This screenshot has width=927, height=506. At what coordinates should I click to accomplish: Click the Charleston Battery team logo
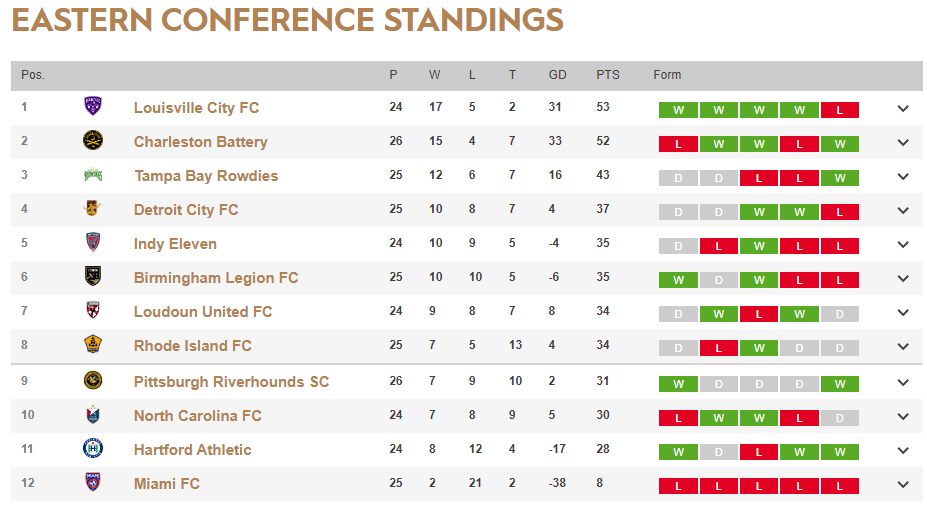(93, 141)
